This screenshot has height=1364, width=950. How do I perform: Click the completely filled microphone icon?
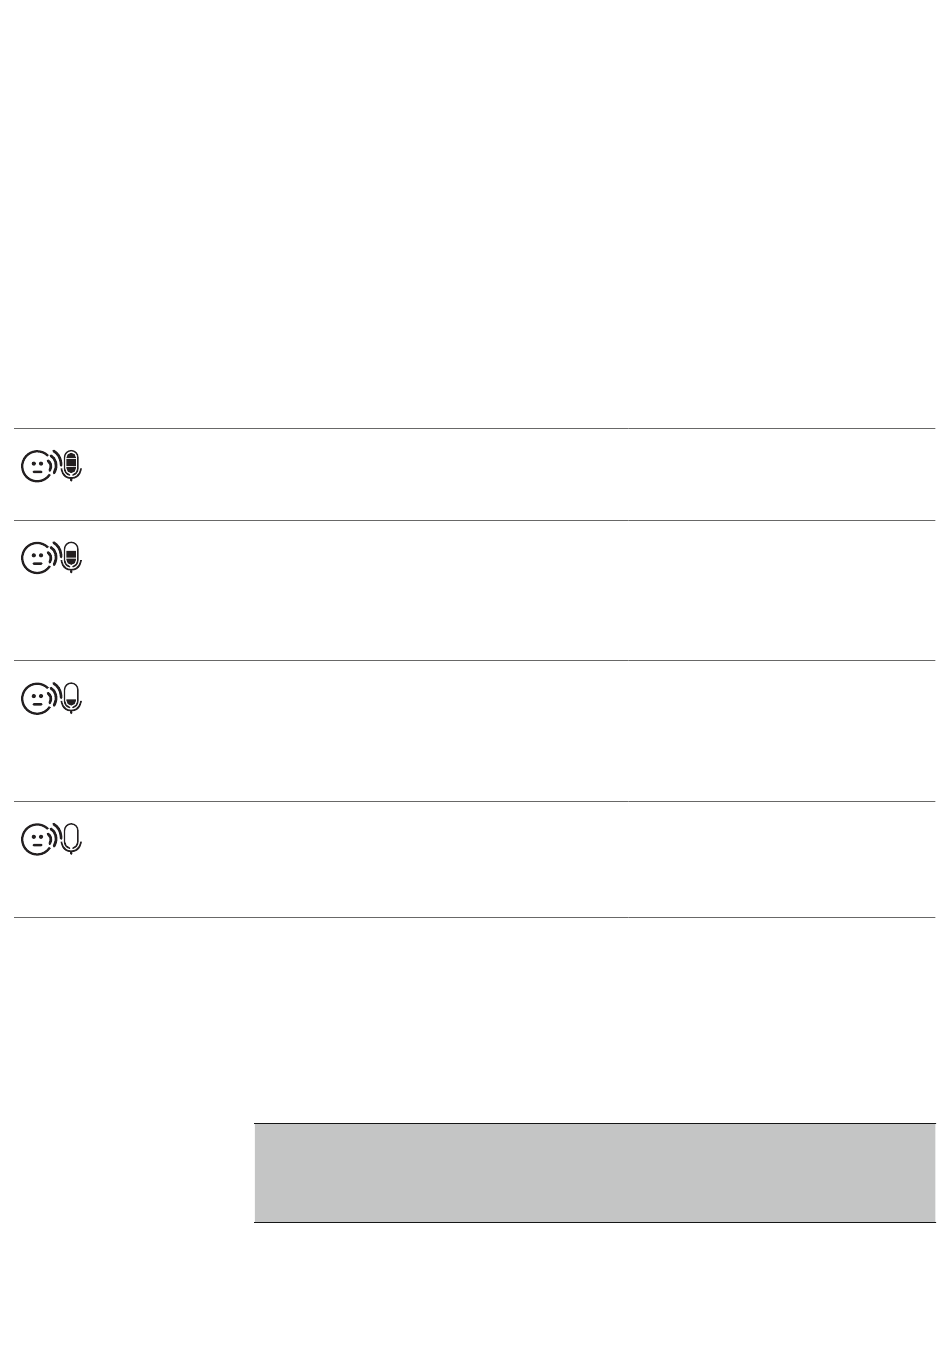[71, 465]
